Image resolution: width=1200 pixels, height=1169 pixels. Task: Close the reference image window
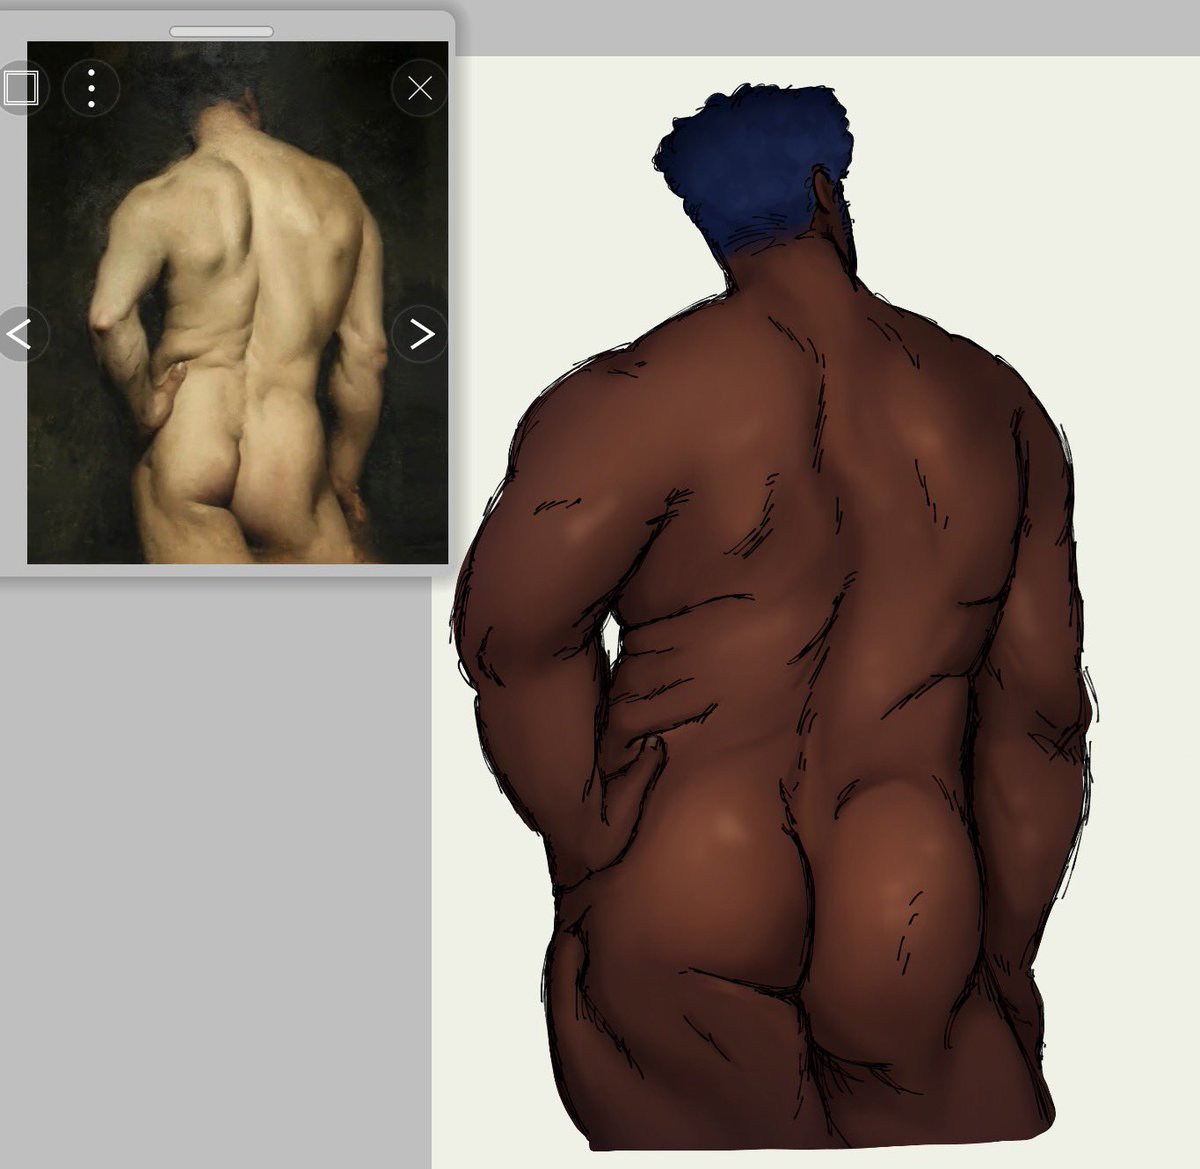coord(420,89)
